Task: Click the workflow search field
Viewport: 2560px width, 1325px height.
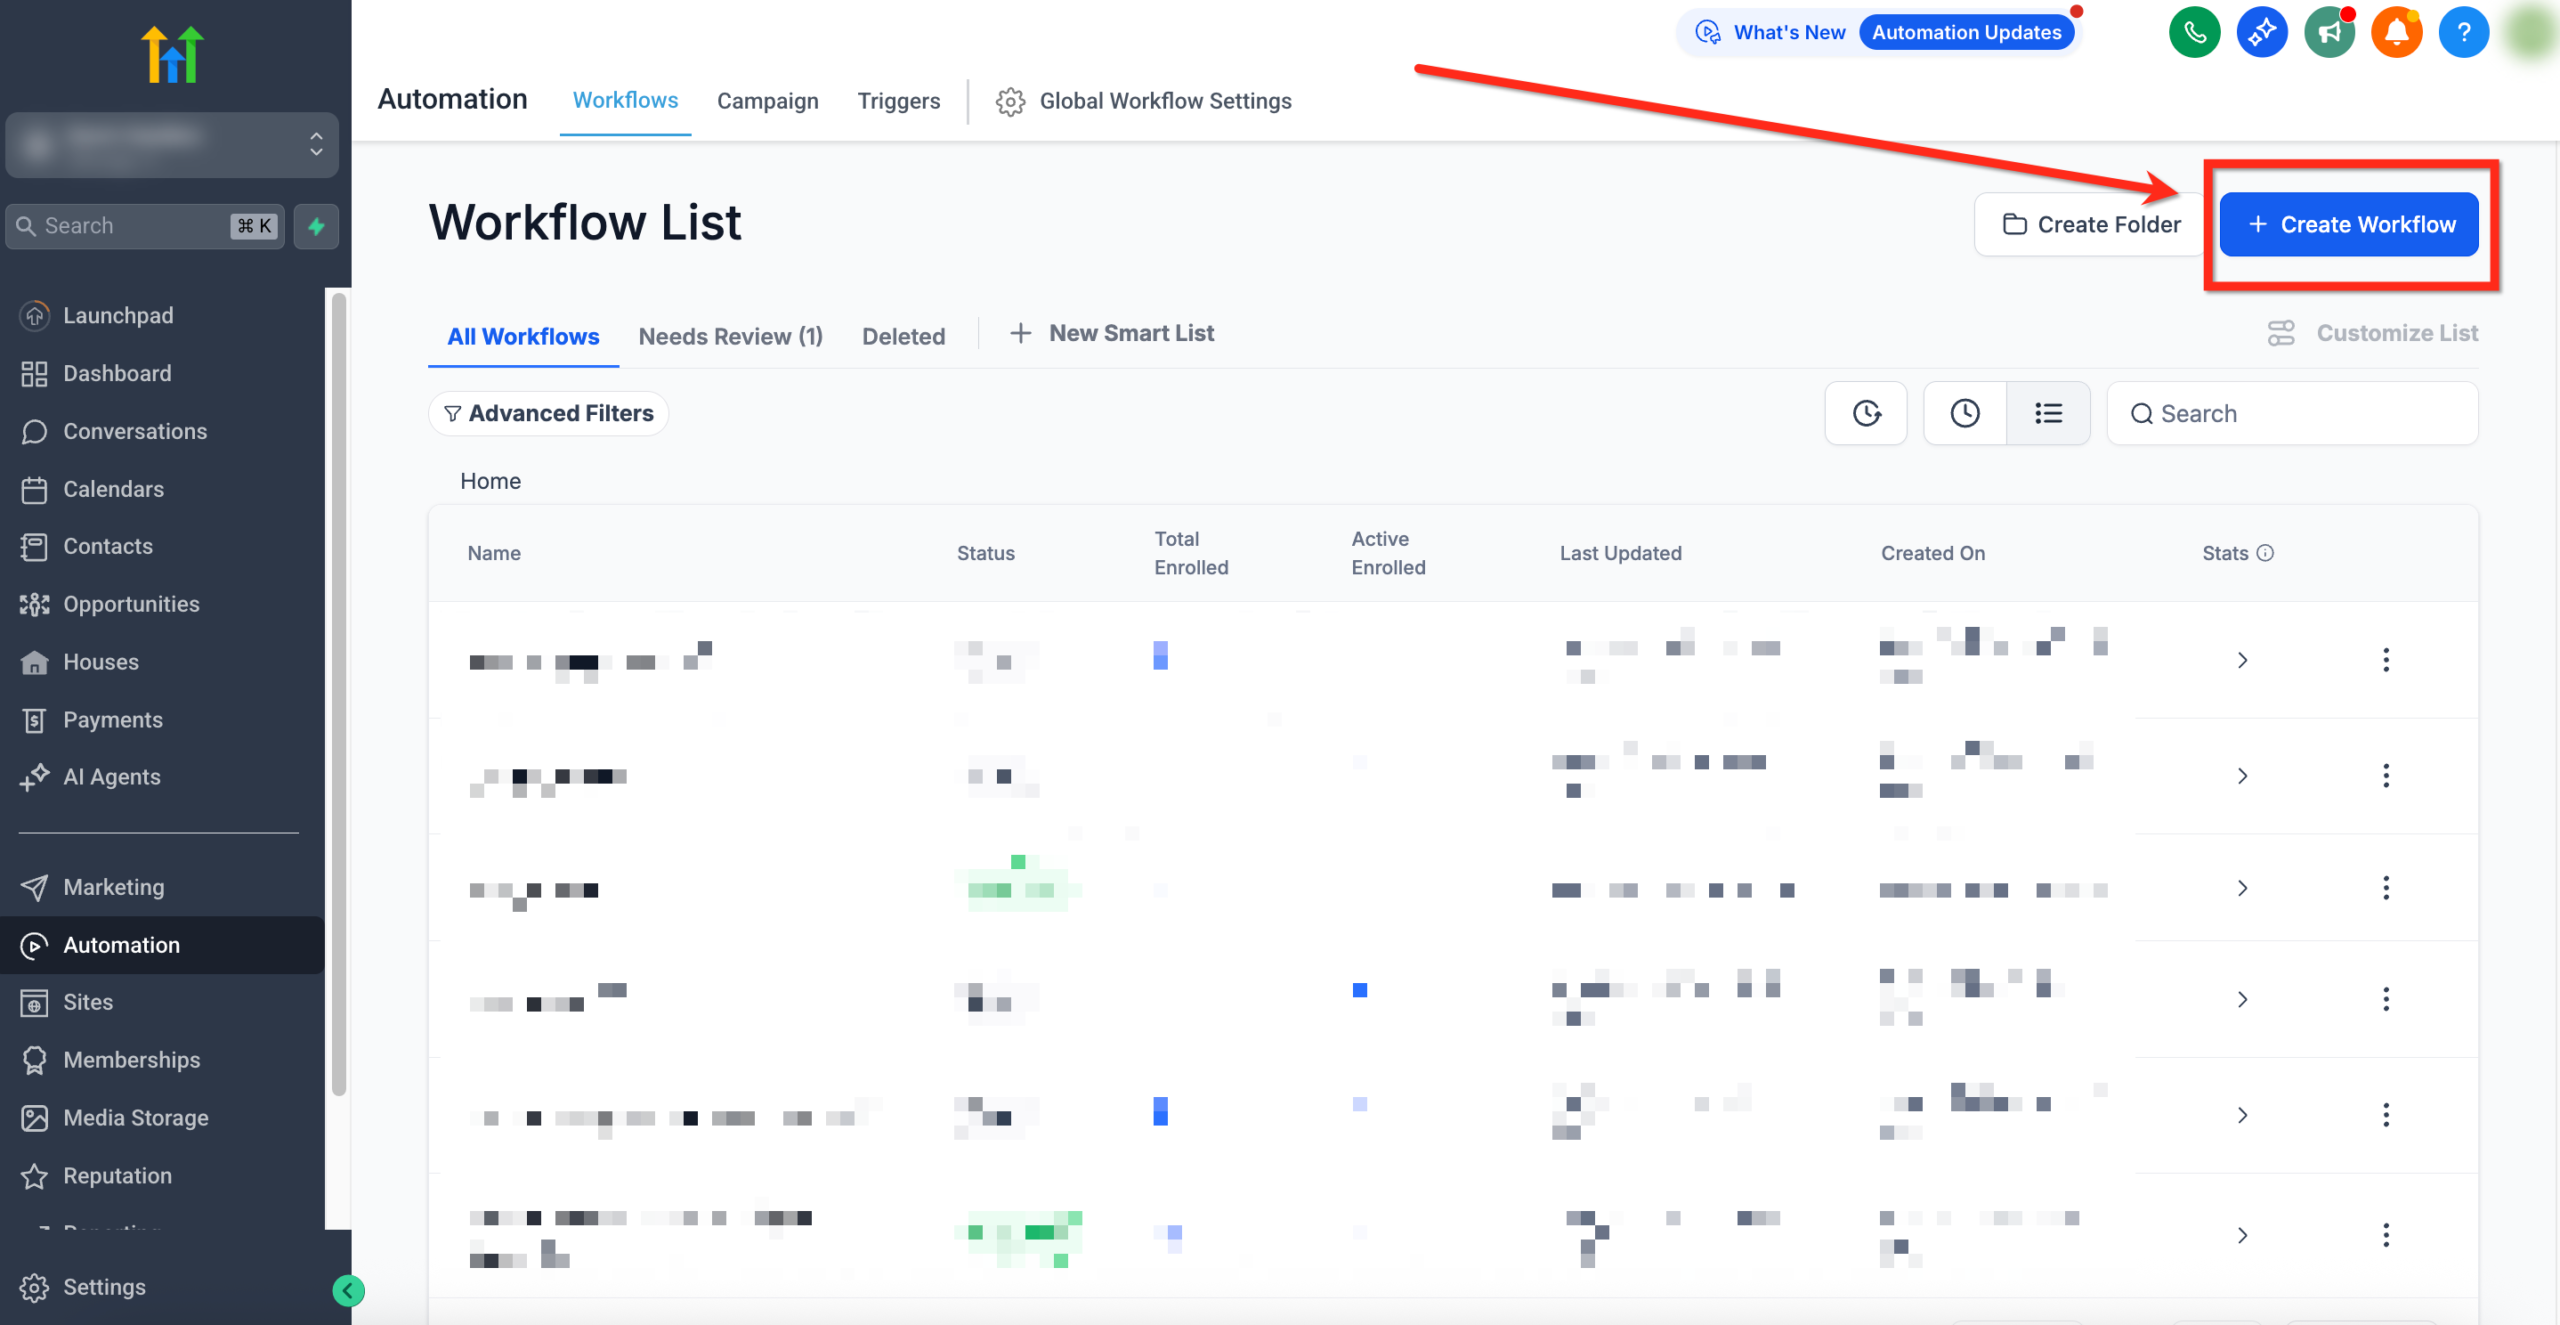Action: tap(2293, 412)
